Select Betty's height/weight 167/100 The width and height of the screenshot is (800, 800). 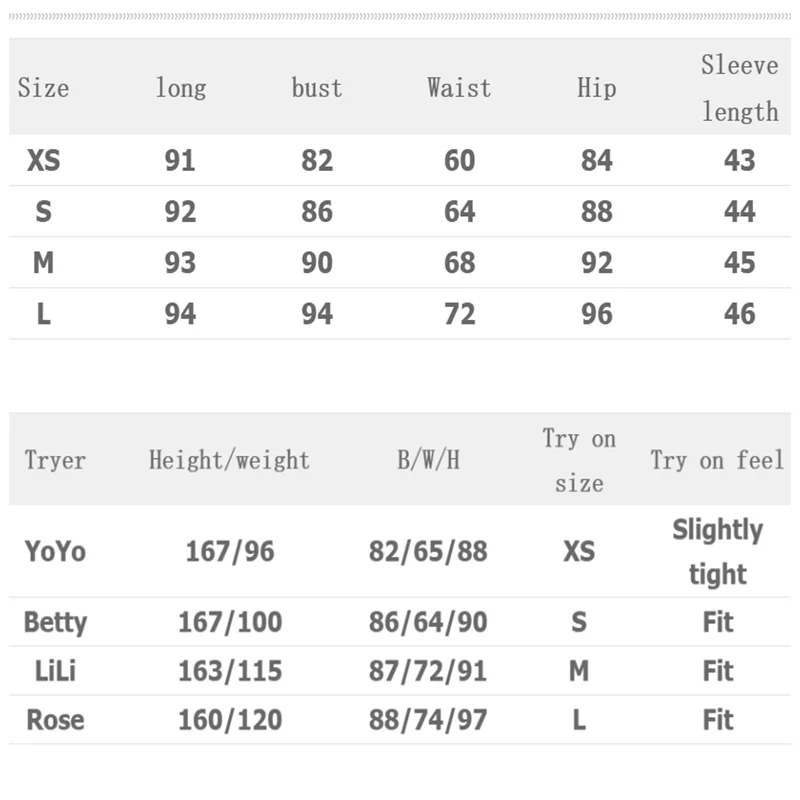click(x=230, y=622)
